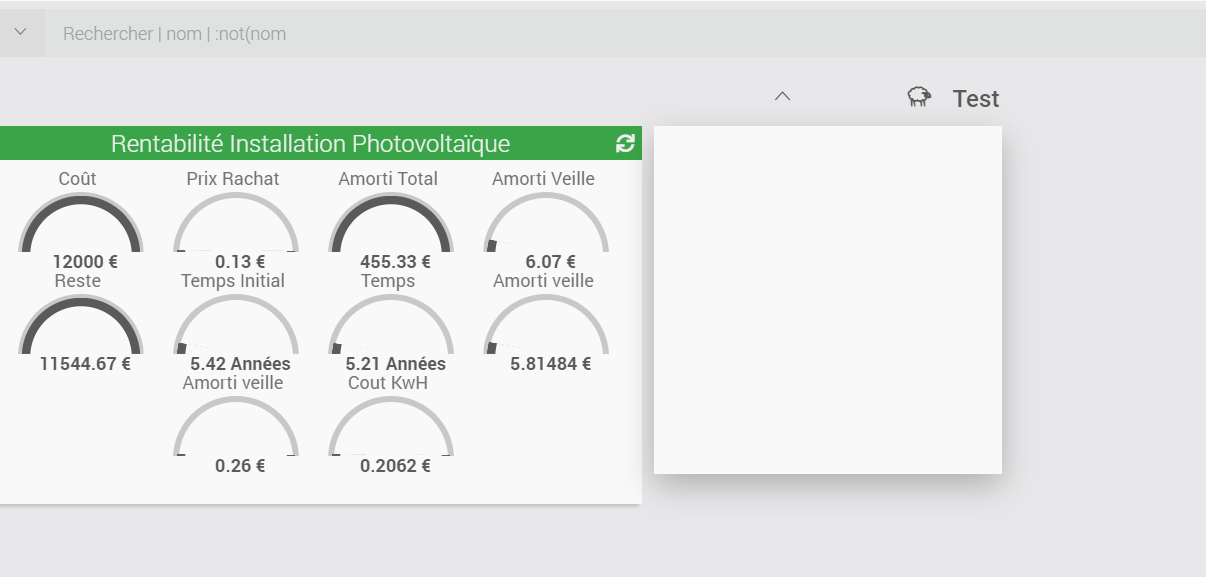The height and width of the screenshot is (577, 1206).
Task: Refresh the Rentabilité Installation Photovoltaïque widget
Action: coord(625,144)
